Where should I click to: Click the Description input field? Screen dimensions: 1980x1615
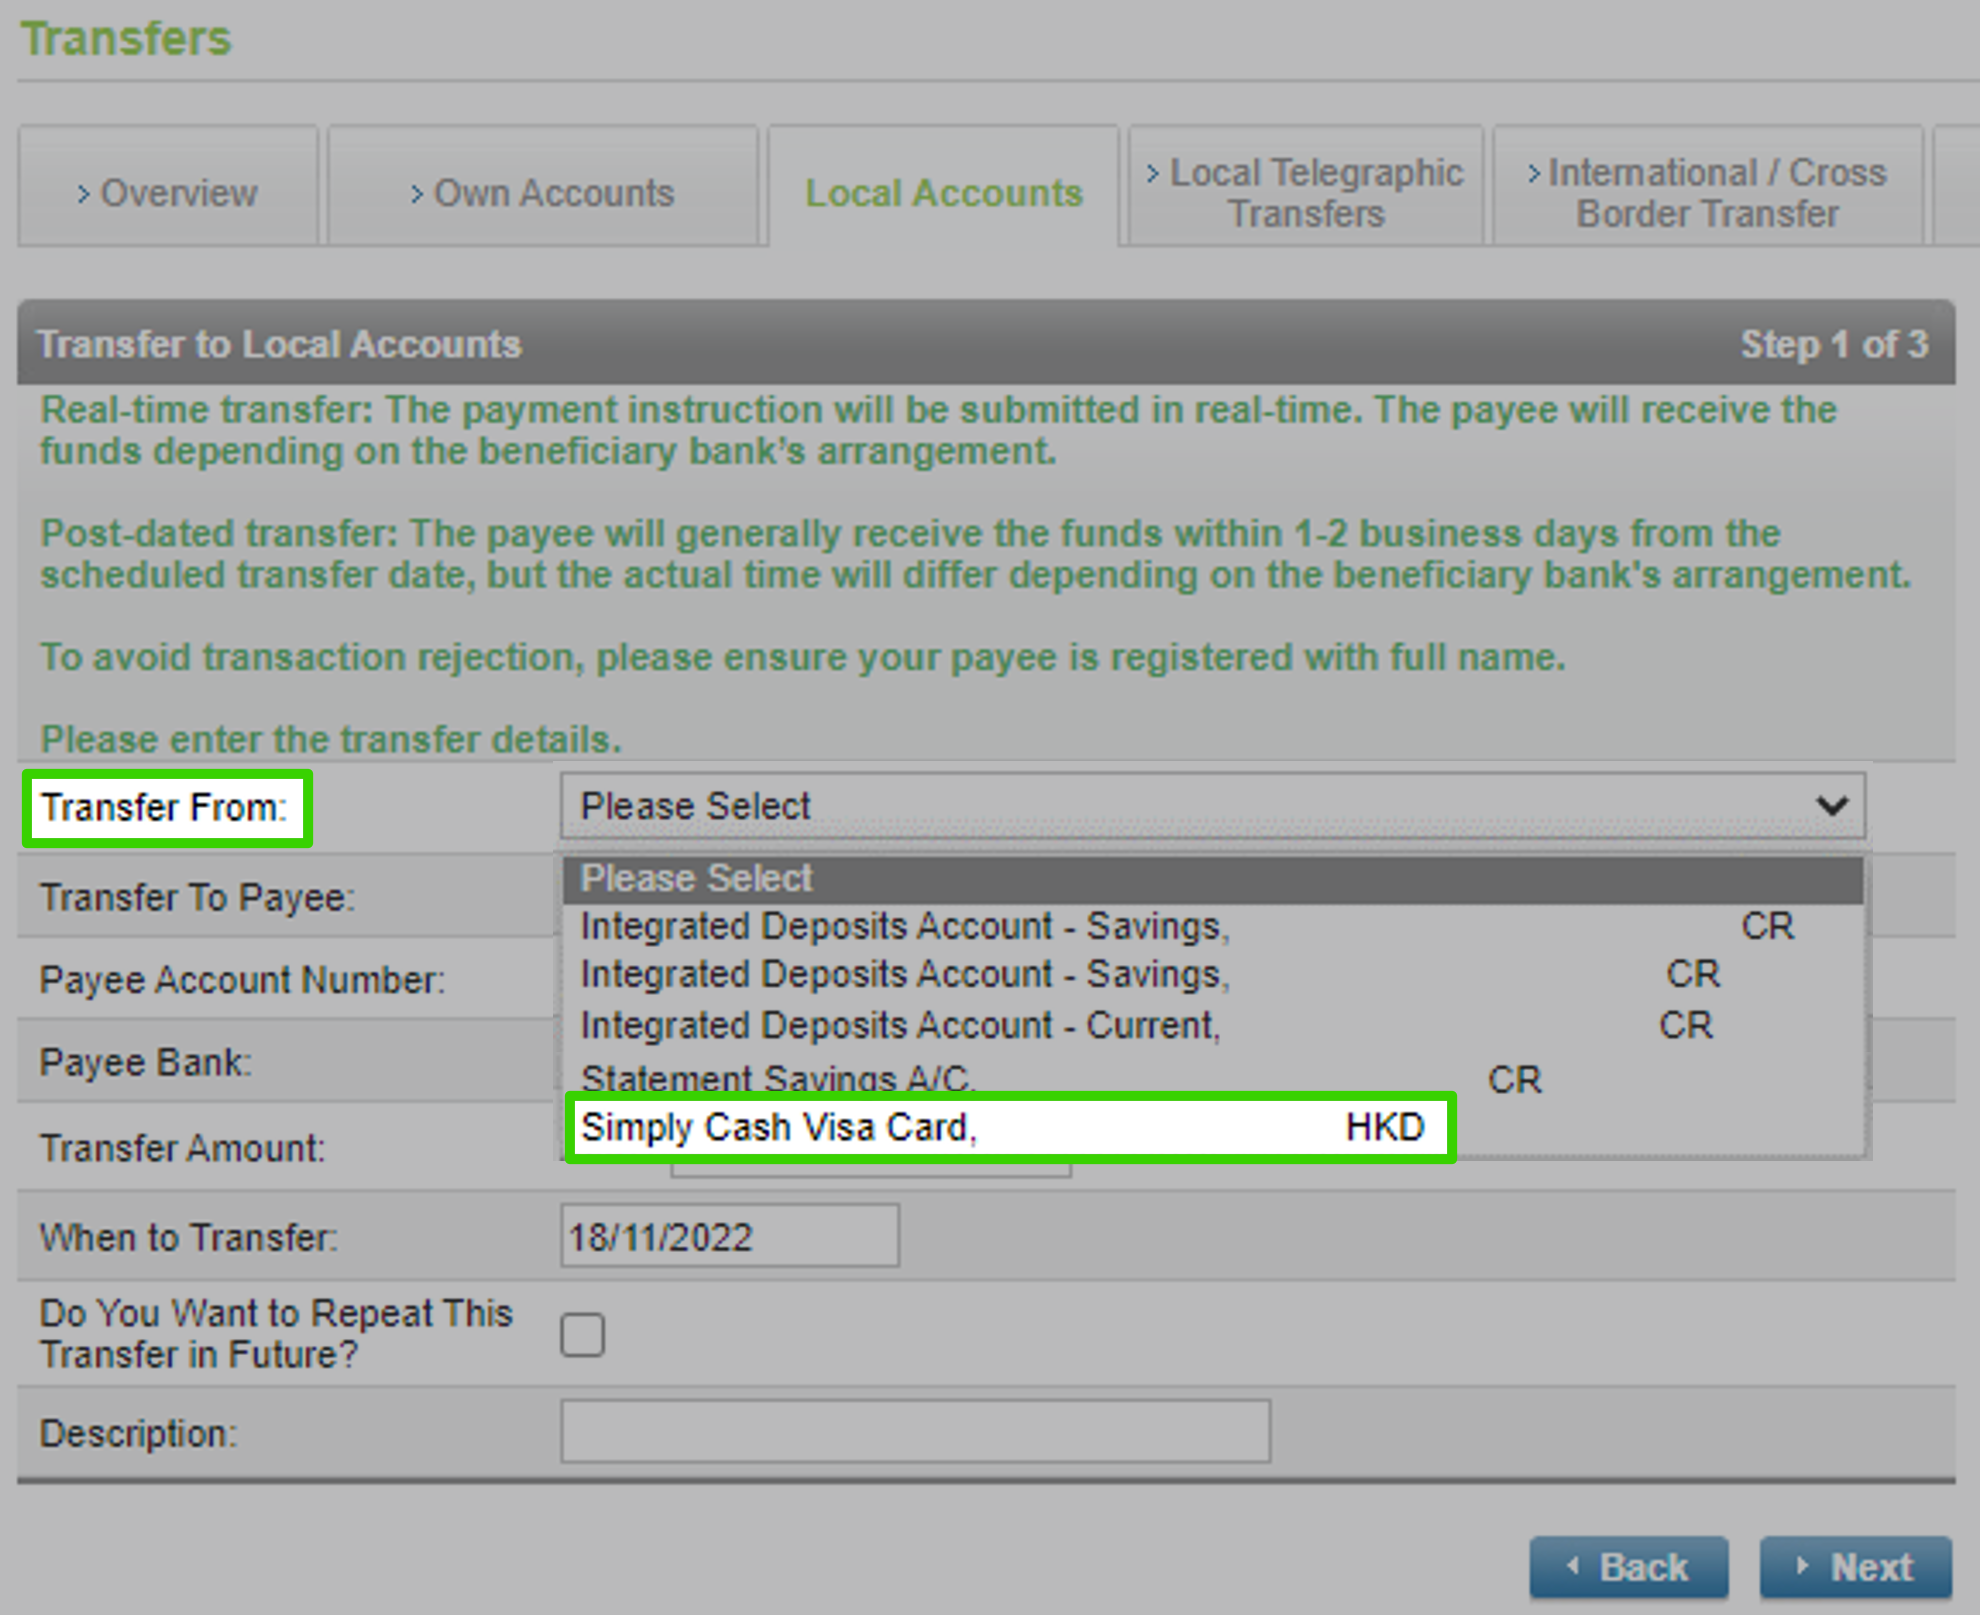coord(915,1432)
